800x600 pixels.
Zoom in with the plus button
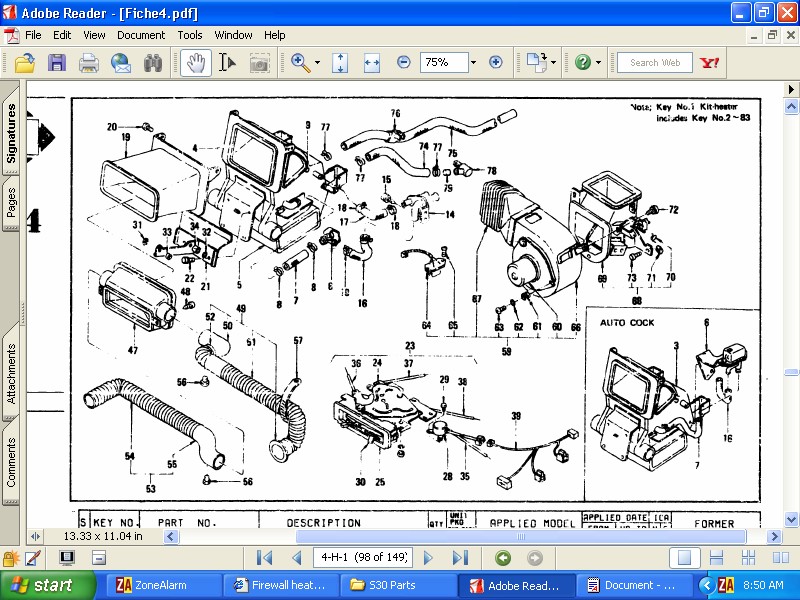coord(495,62)
